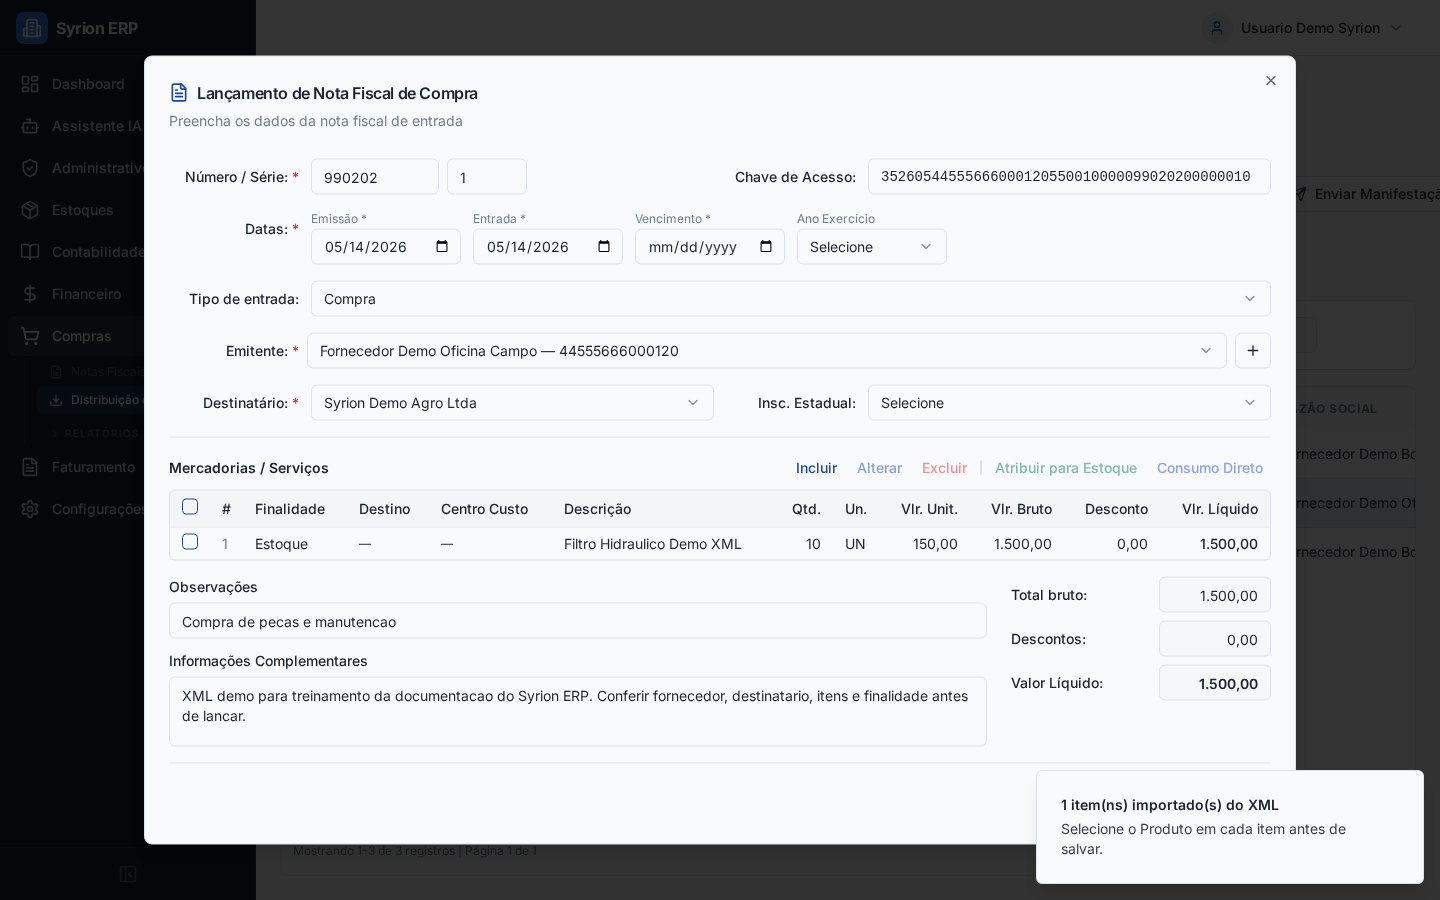Open the Destinatário Syrion Demo Agro dropdown
Image resolution: width=1440 pixels, height=900 pixels.
tap(512, 403)
